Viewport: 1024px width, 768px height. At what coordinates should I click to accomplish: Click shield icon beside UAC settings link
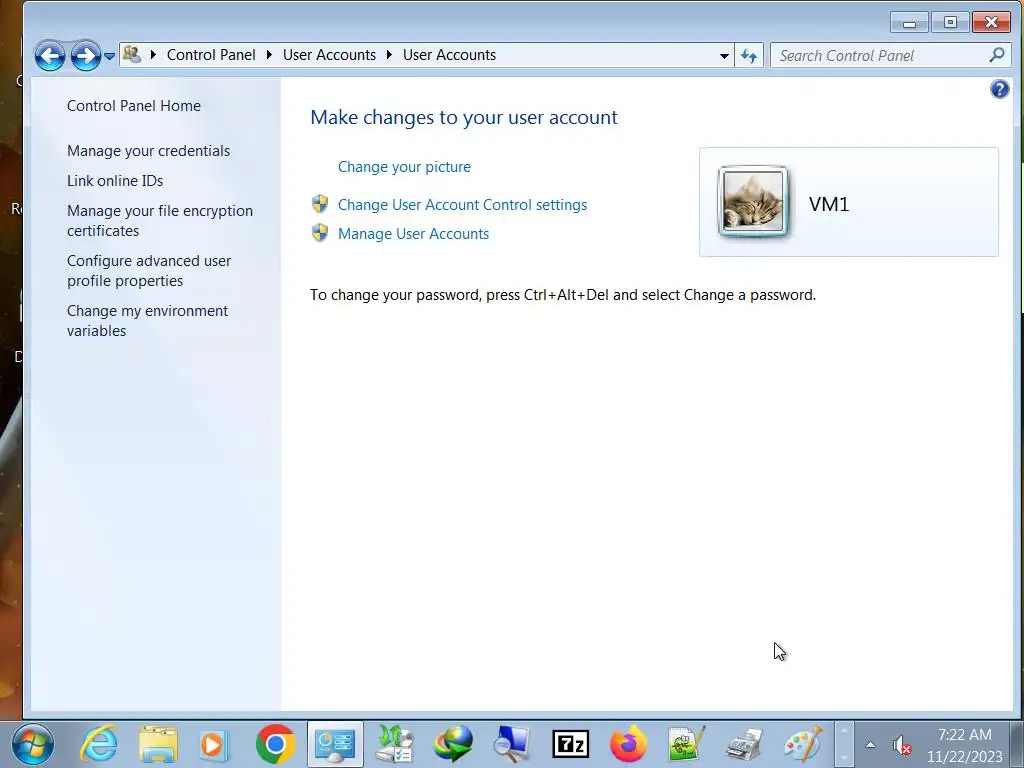(x=320, y=204)
